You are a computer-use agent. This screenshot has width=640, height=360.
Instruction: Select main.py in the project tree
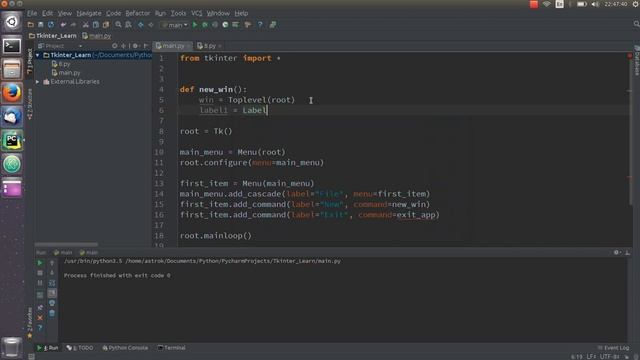(x=66, y=73)
